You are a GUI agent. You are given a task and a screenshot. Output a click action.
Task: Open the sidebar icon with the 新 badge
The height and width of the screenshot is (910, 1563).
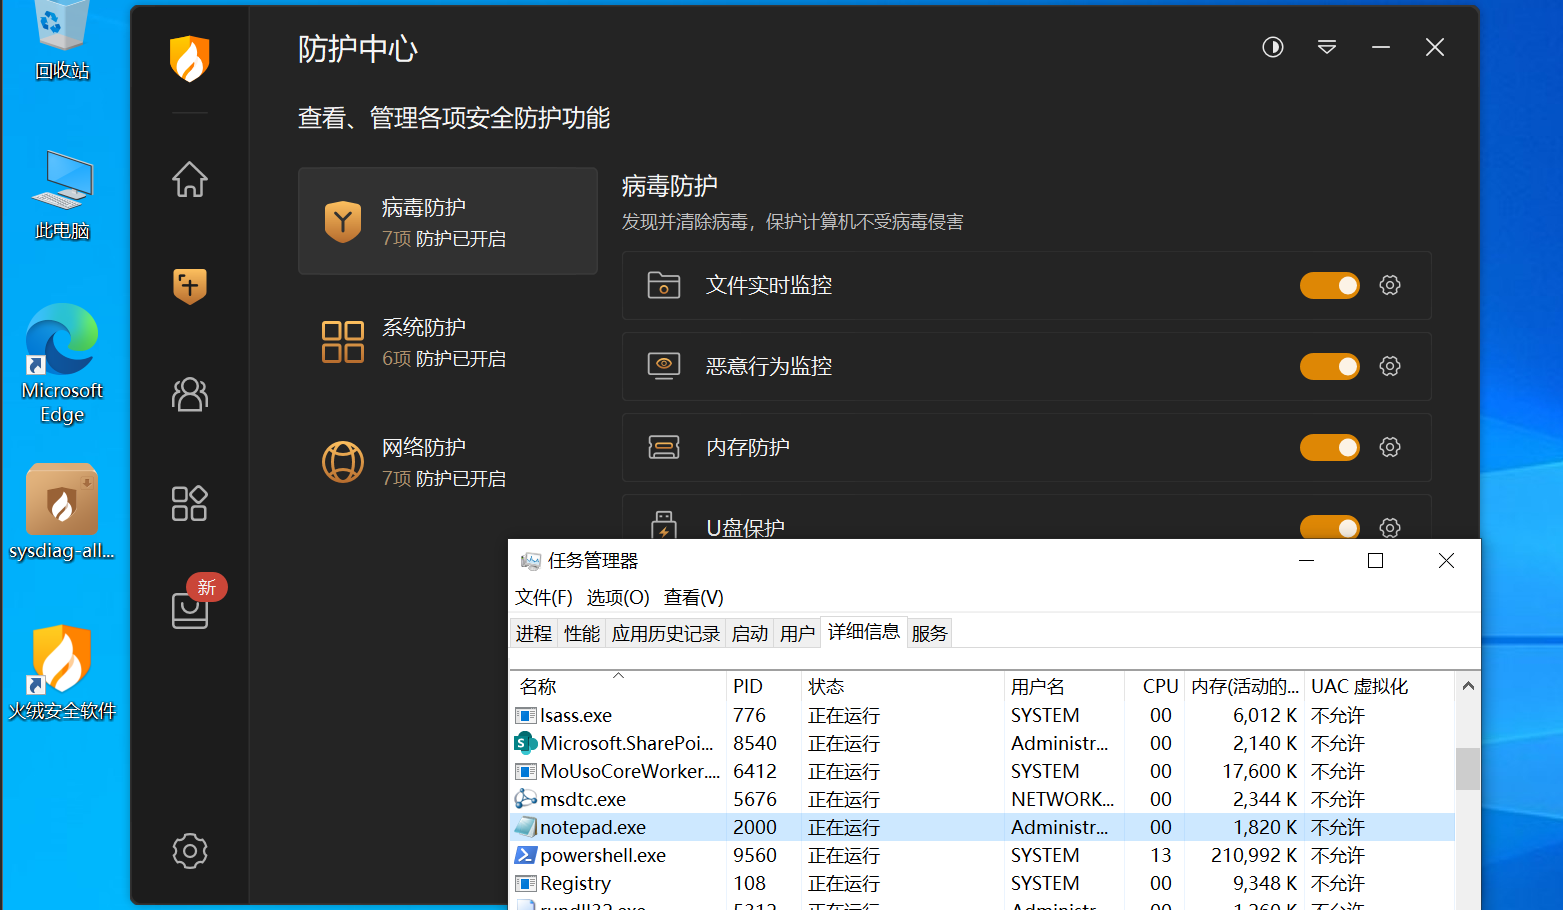[190, 609]
